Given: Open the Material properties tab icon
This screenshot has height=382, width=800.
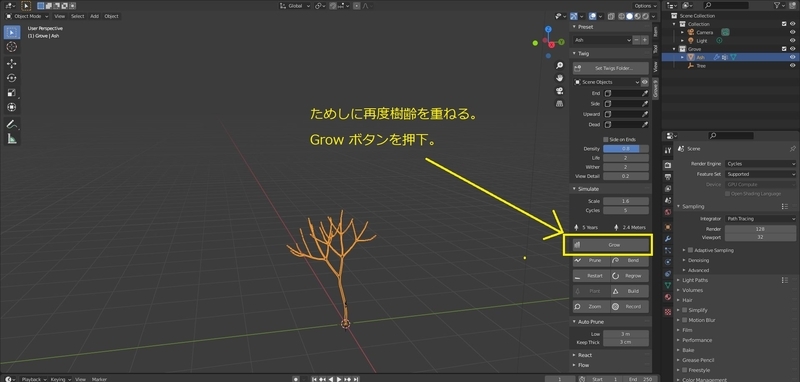Looking at the screenshot, I should click(x=668, y=297).
